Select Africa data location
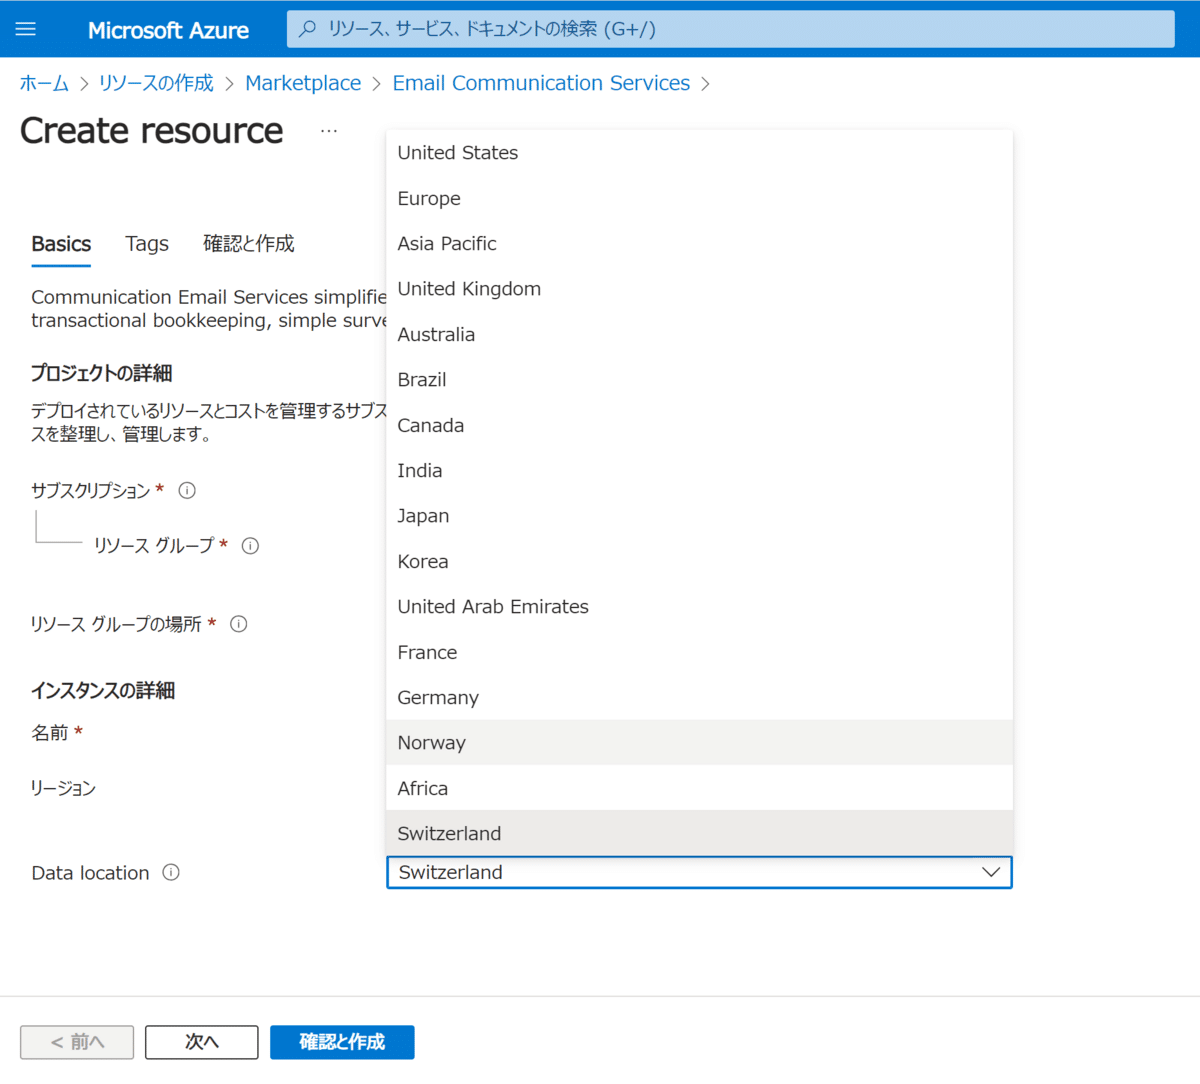1200x1084 pixels. [x=699, y=788]
